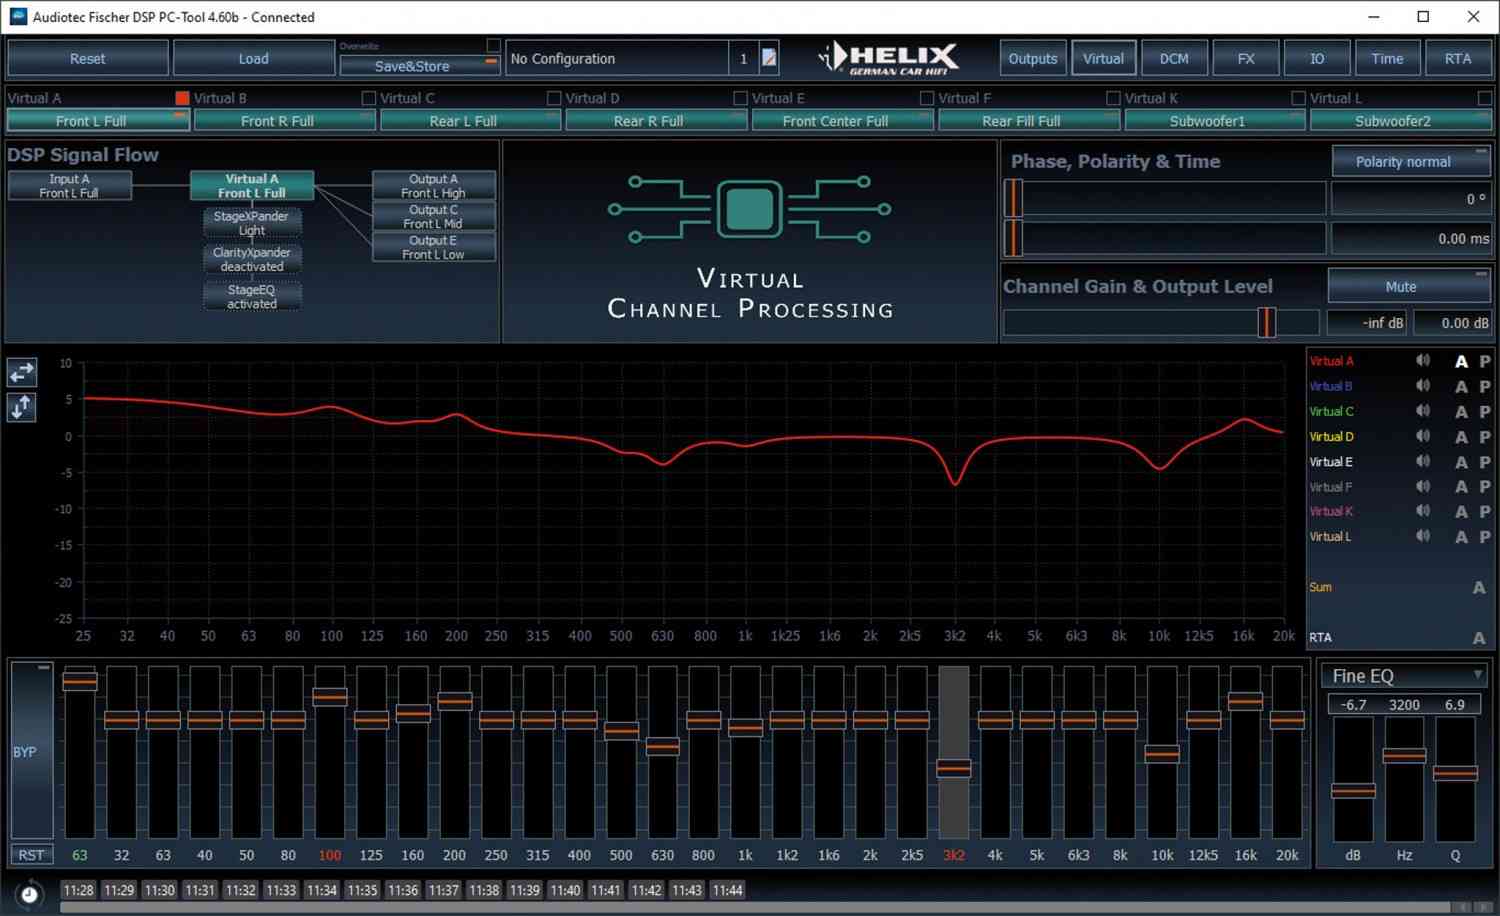Toggle amplitude 'A' for Virtual D
This screenshot has width=1500, height=916.
(1461, 437)
